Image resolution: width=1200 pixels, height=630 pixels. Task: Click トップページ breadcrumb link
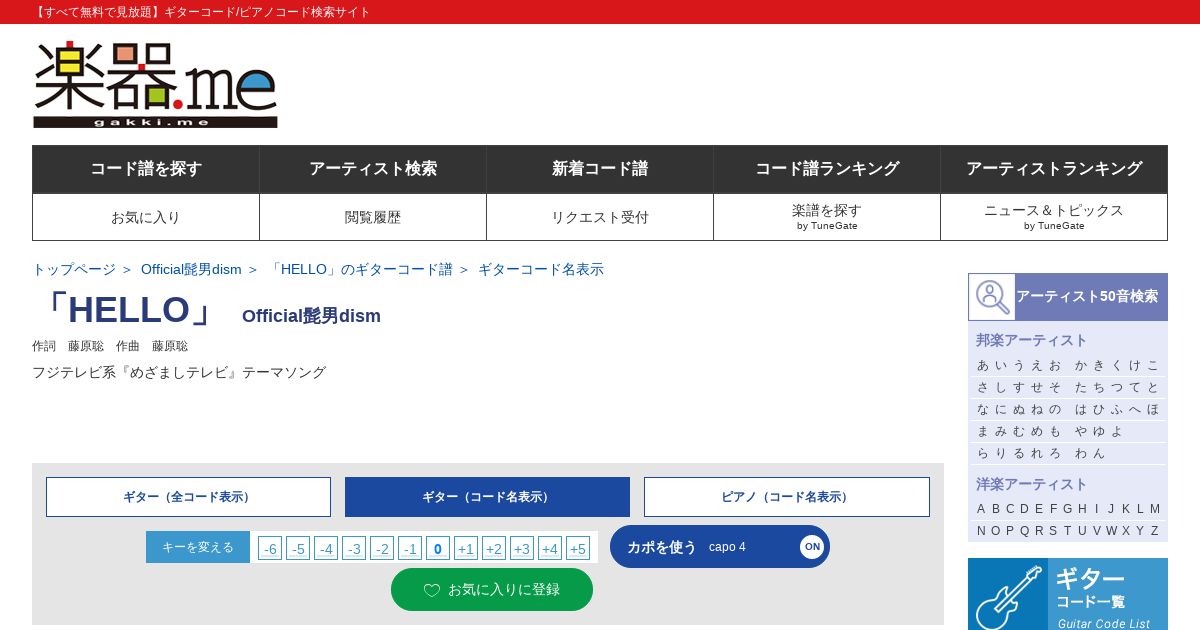[x=74, y=269]
